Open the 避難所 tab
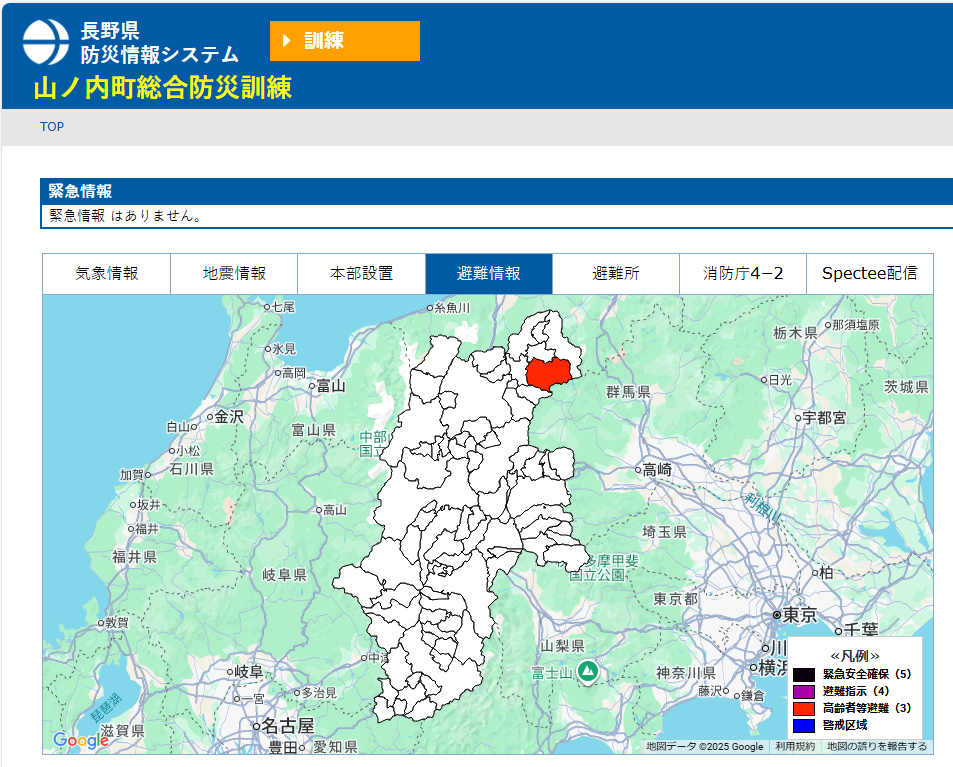 pyautogui.click(x=615, y=274)
